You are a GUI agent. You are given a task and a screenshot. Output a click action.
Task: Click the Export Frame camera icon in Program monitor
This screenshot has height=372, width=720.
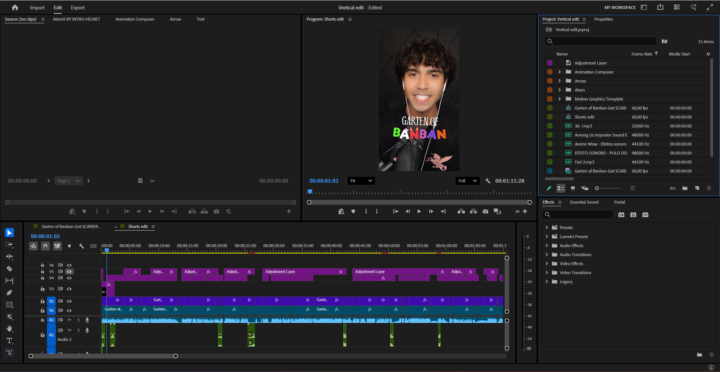485,211
